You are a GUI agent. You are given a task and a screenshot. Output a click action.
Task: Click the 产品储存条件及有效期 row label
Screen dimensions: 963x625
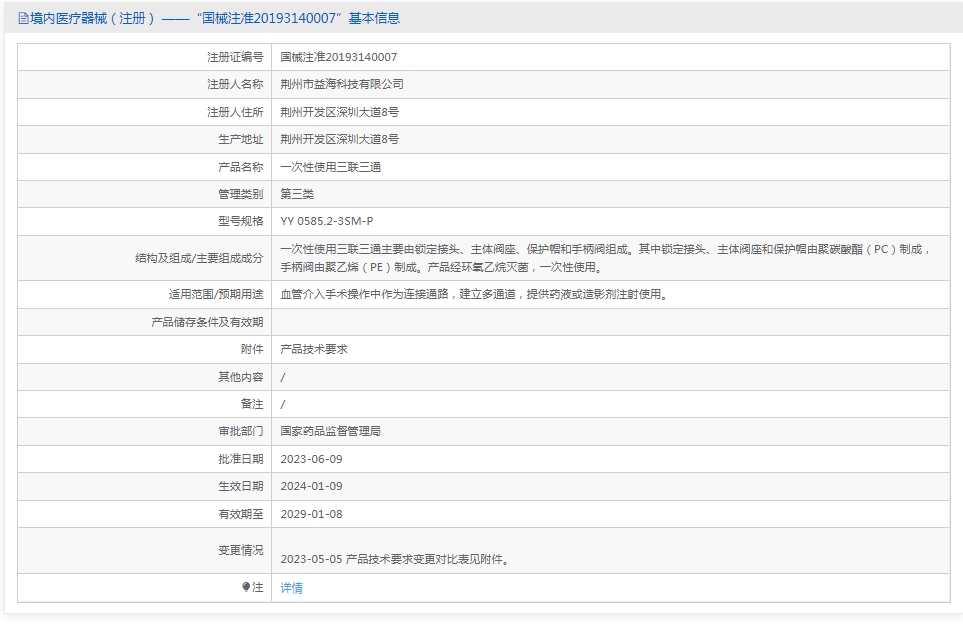coord(207,322)
